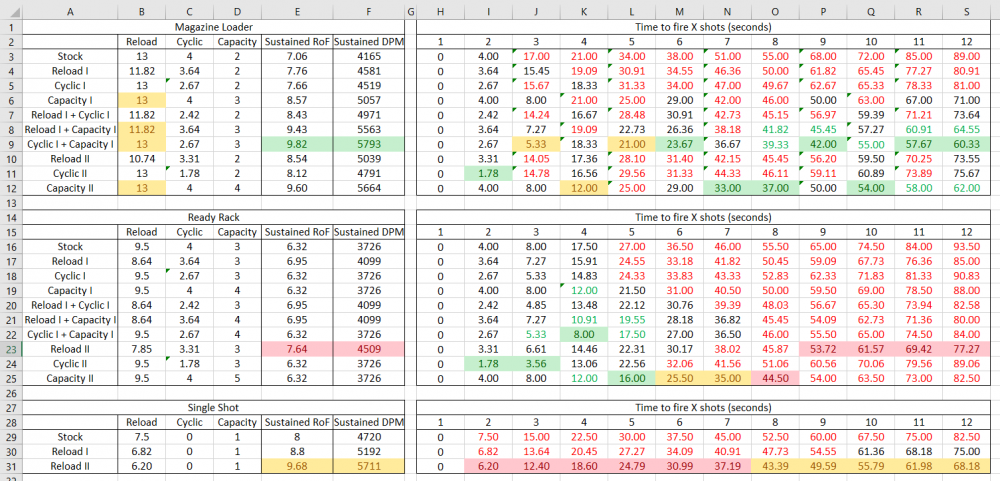Select the pink 4509 Sustained DPM cell
Image resolution: width=1000 pixels, height=481 pixels.
[368, 349]
